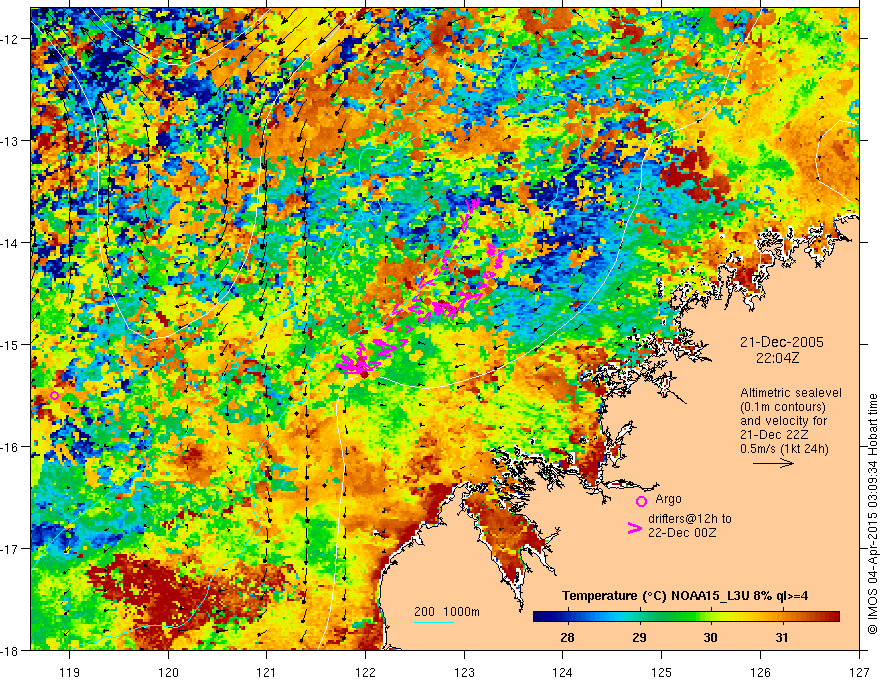880x680 pixels.
Task: Click the date label 21-Dec-2005
Action: point(782,342)
